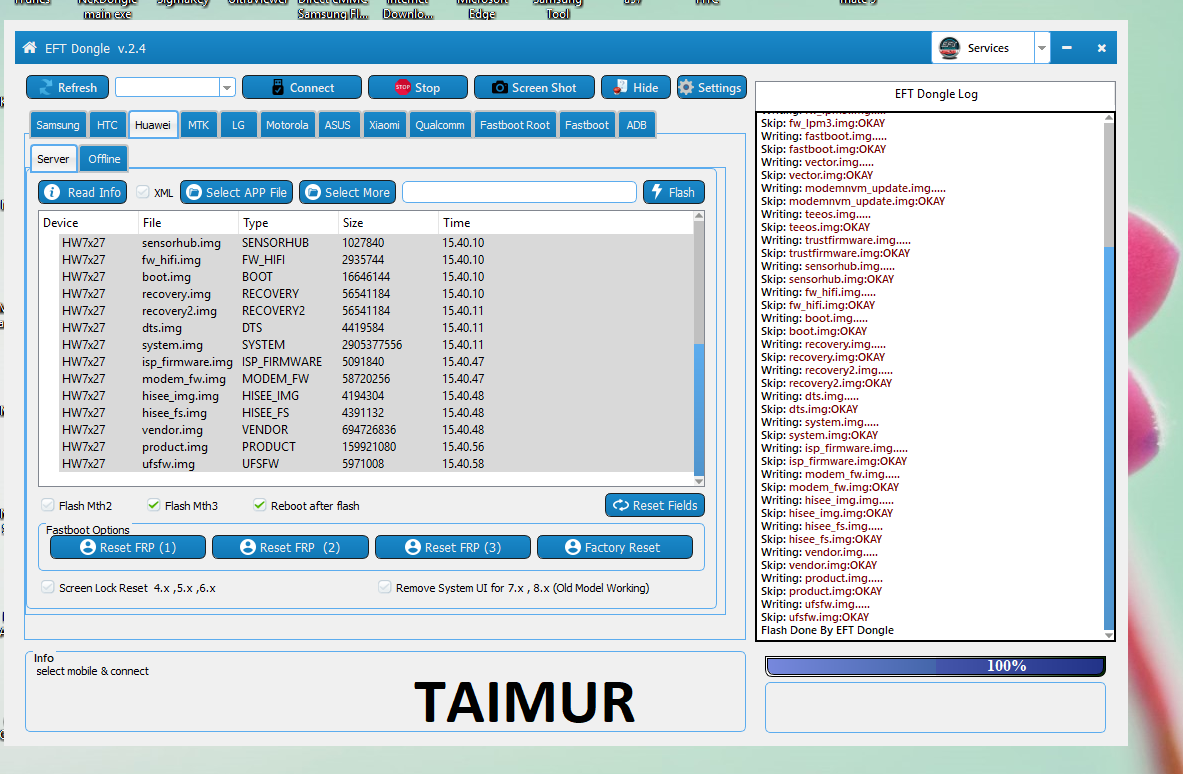Toggle the XML checkbox
Screen dimensions: 1183x774
(143, 192)
